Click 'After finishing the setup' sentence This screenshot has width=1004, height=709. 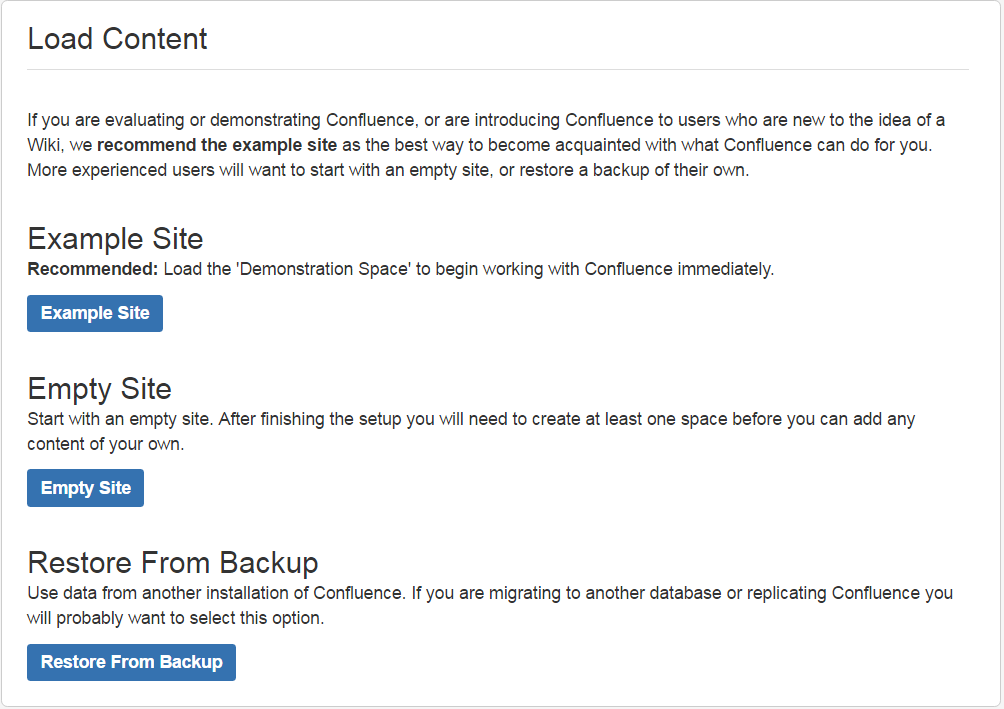560,419
